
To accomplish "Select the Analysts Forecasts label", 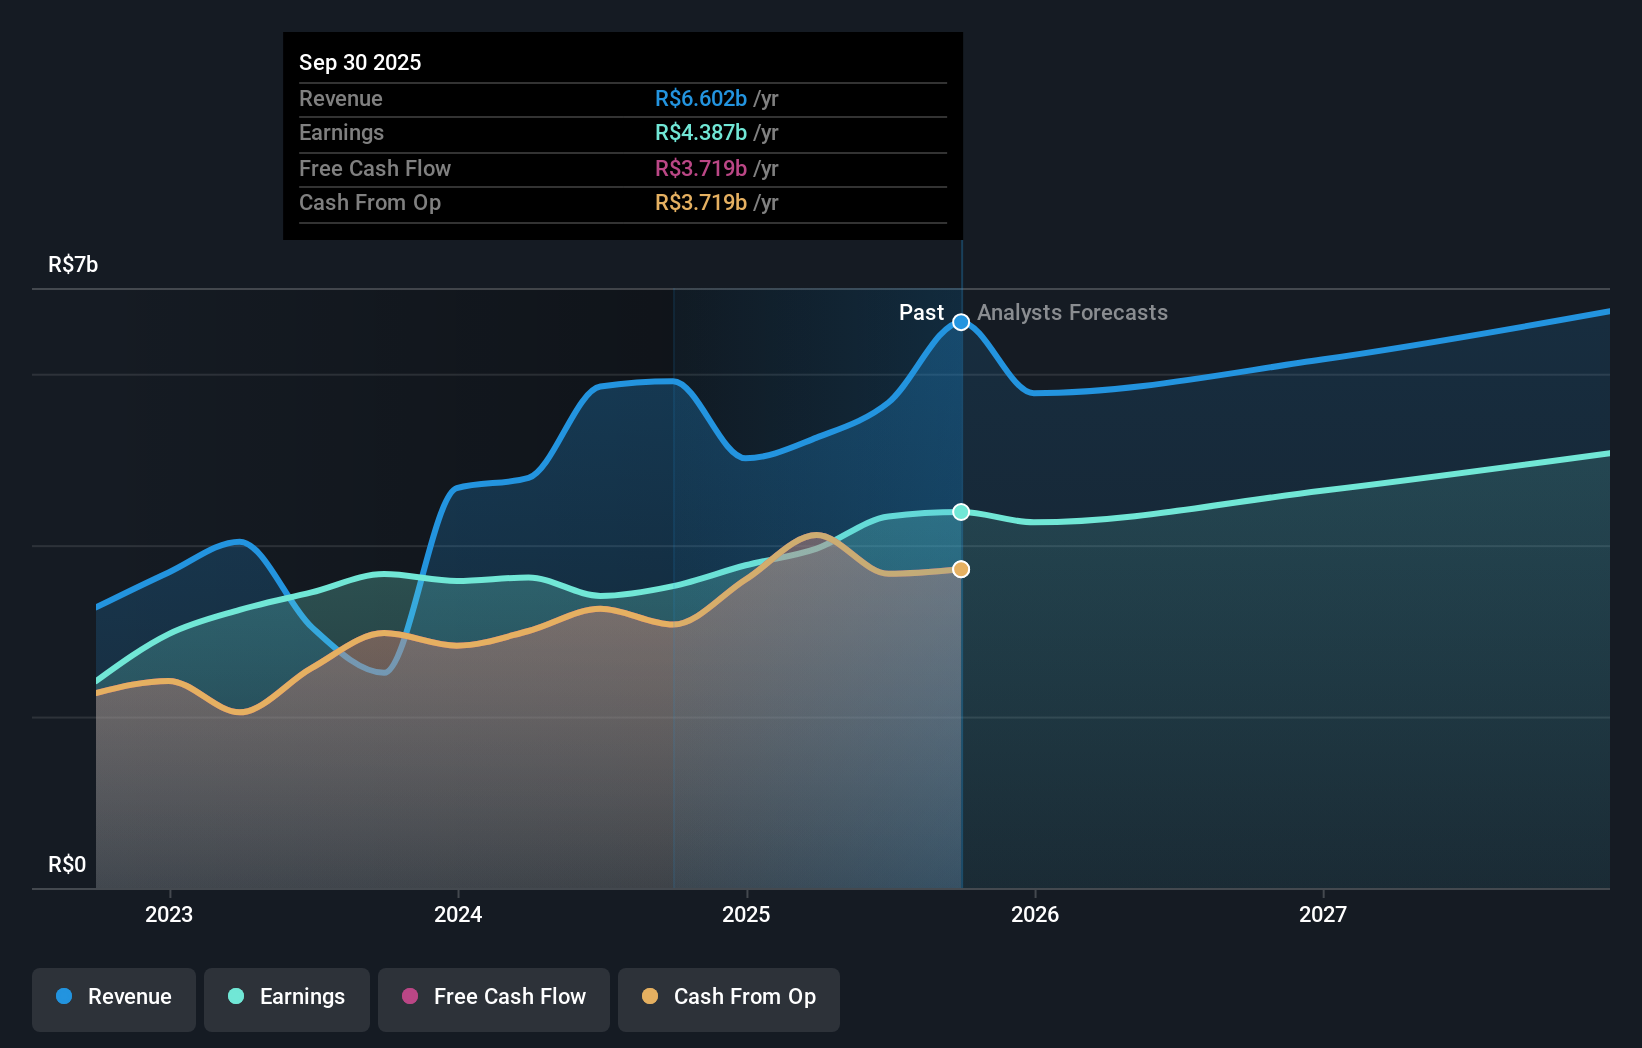I will [x=1072, y=312].
